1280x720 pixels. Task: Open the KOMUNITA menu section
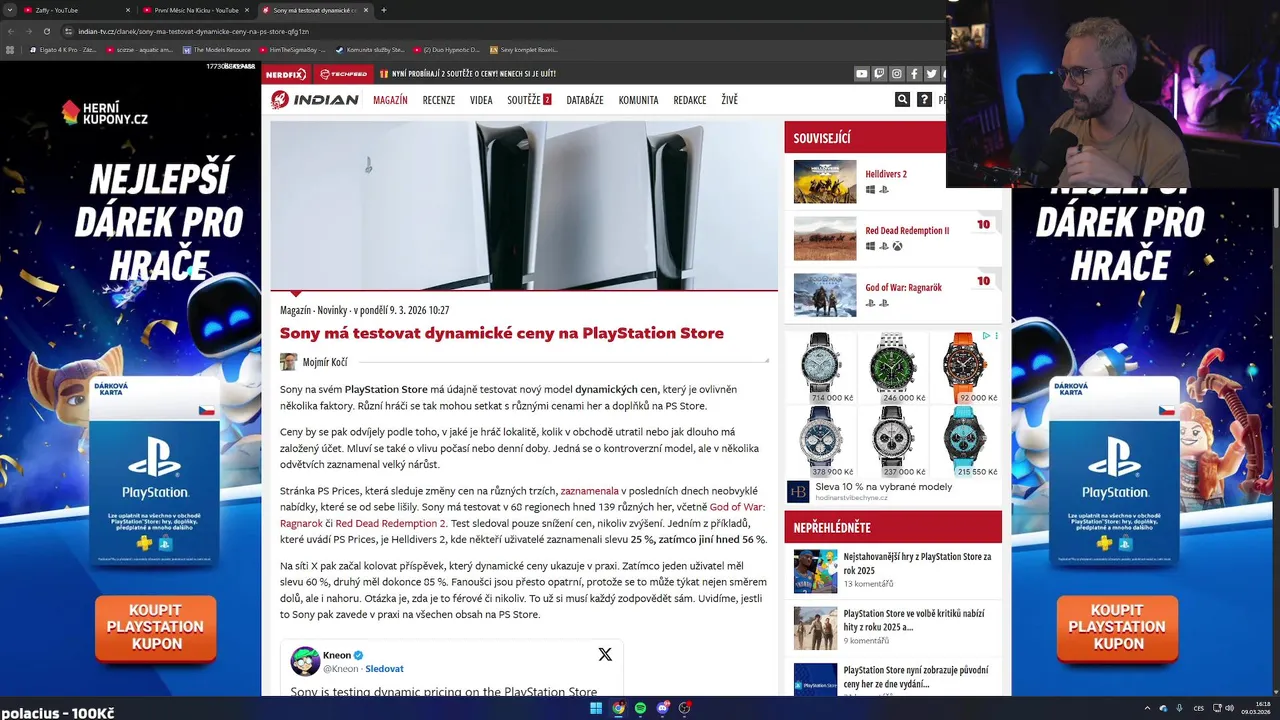point(638,100)
